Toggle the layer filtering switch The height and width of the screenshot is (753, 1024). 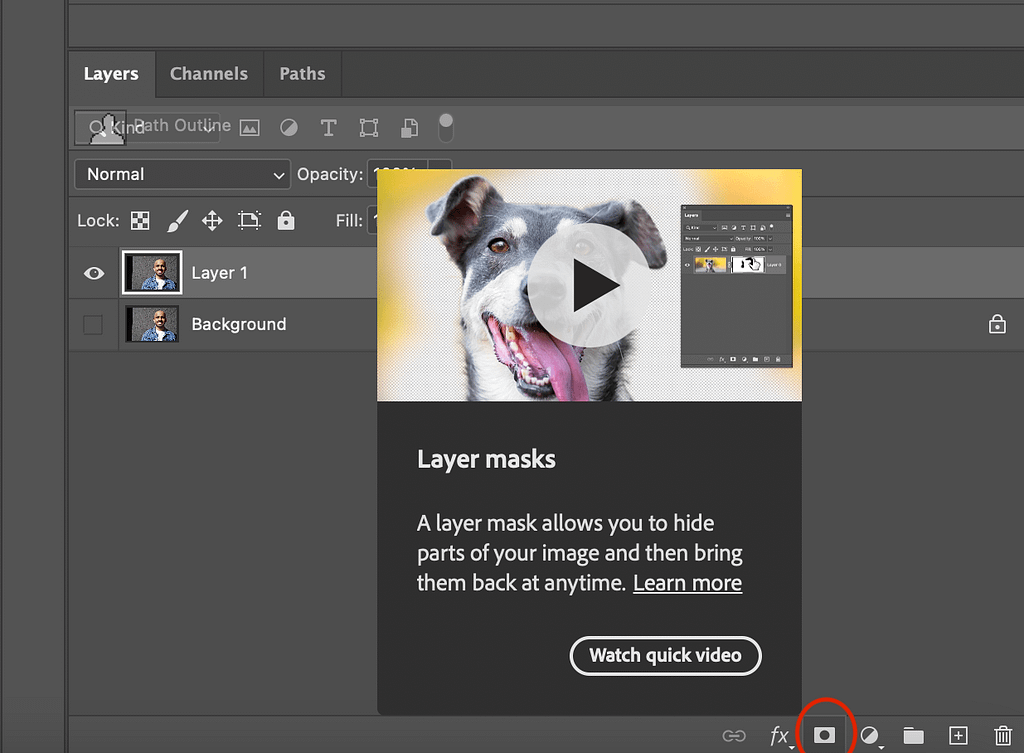[x=445, y=127]
